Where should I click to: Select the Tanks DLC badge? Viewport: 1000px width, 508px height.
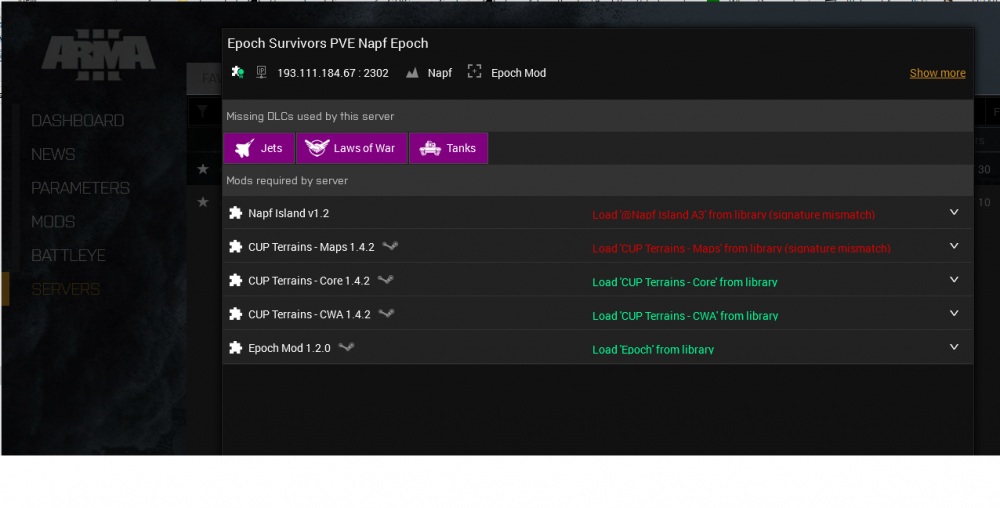coord(448,148)
